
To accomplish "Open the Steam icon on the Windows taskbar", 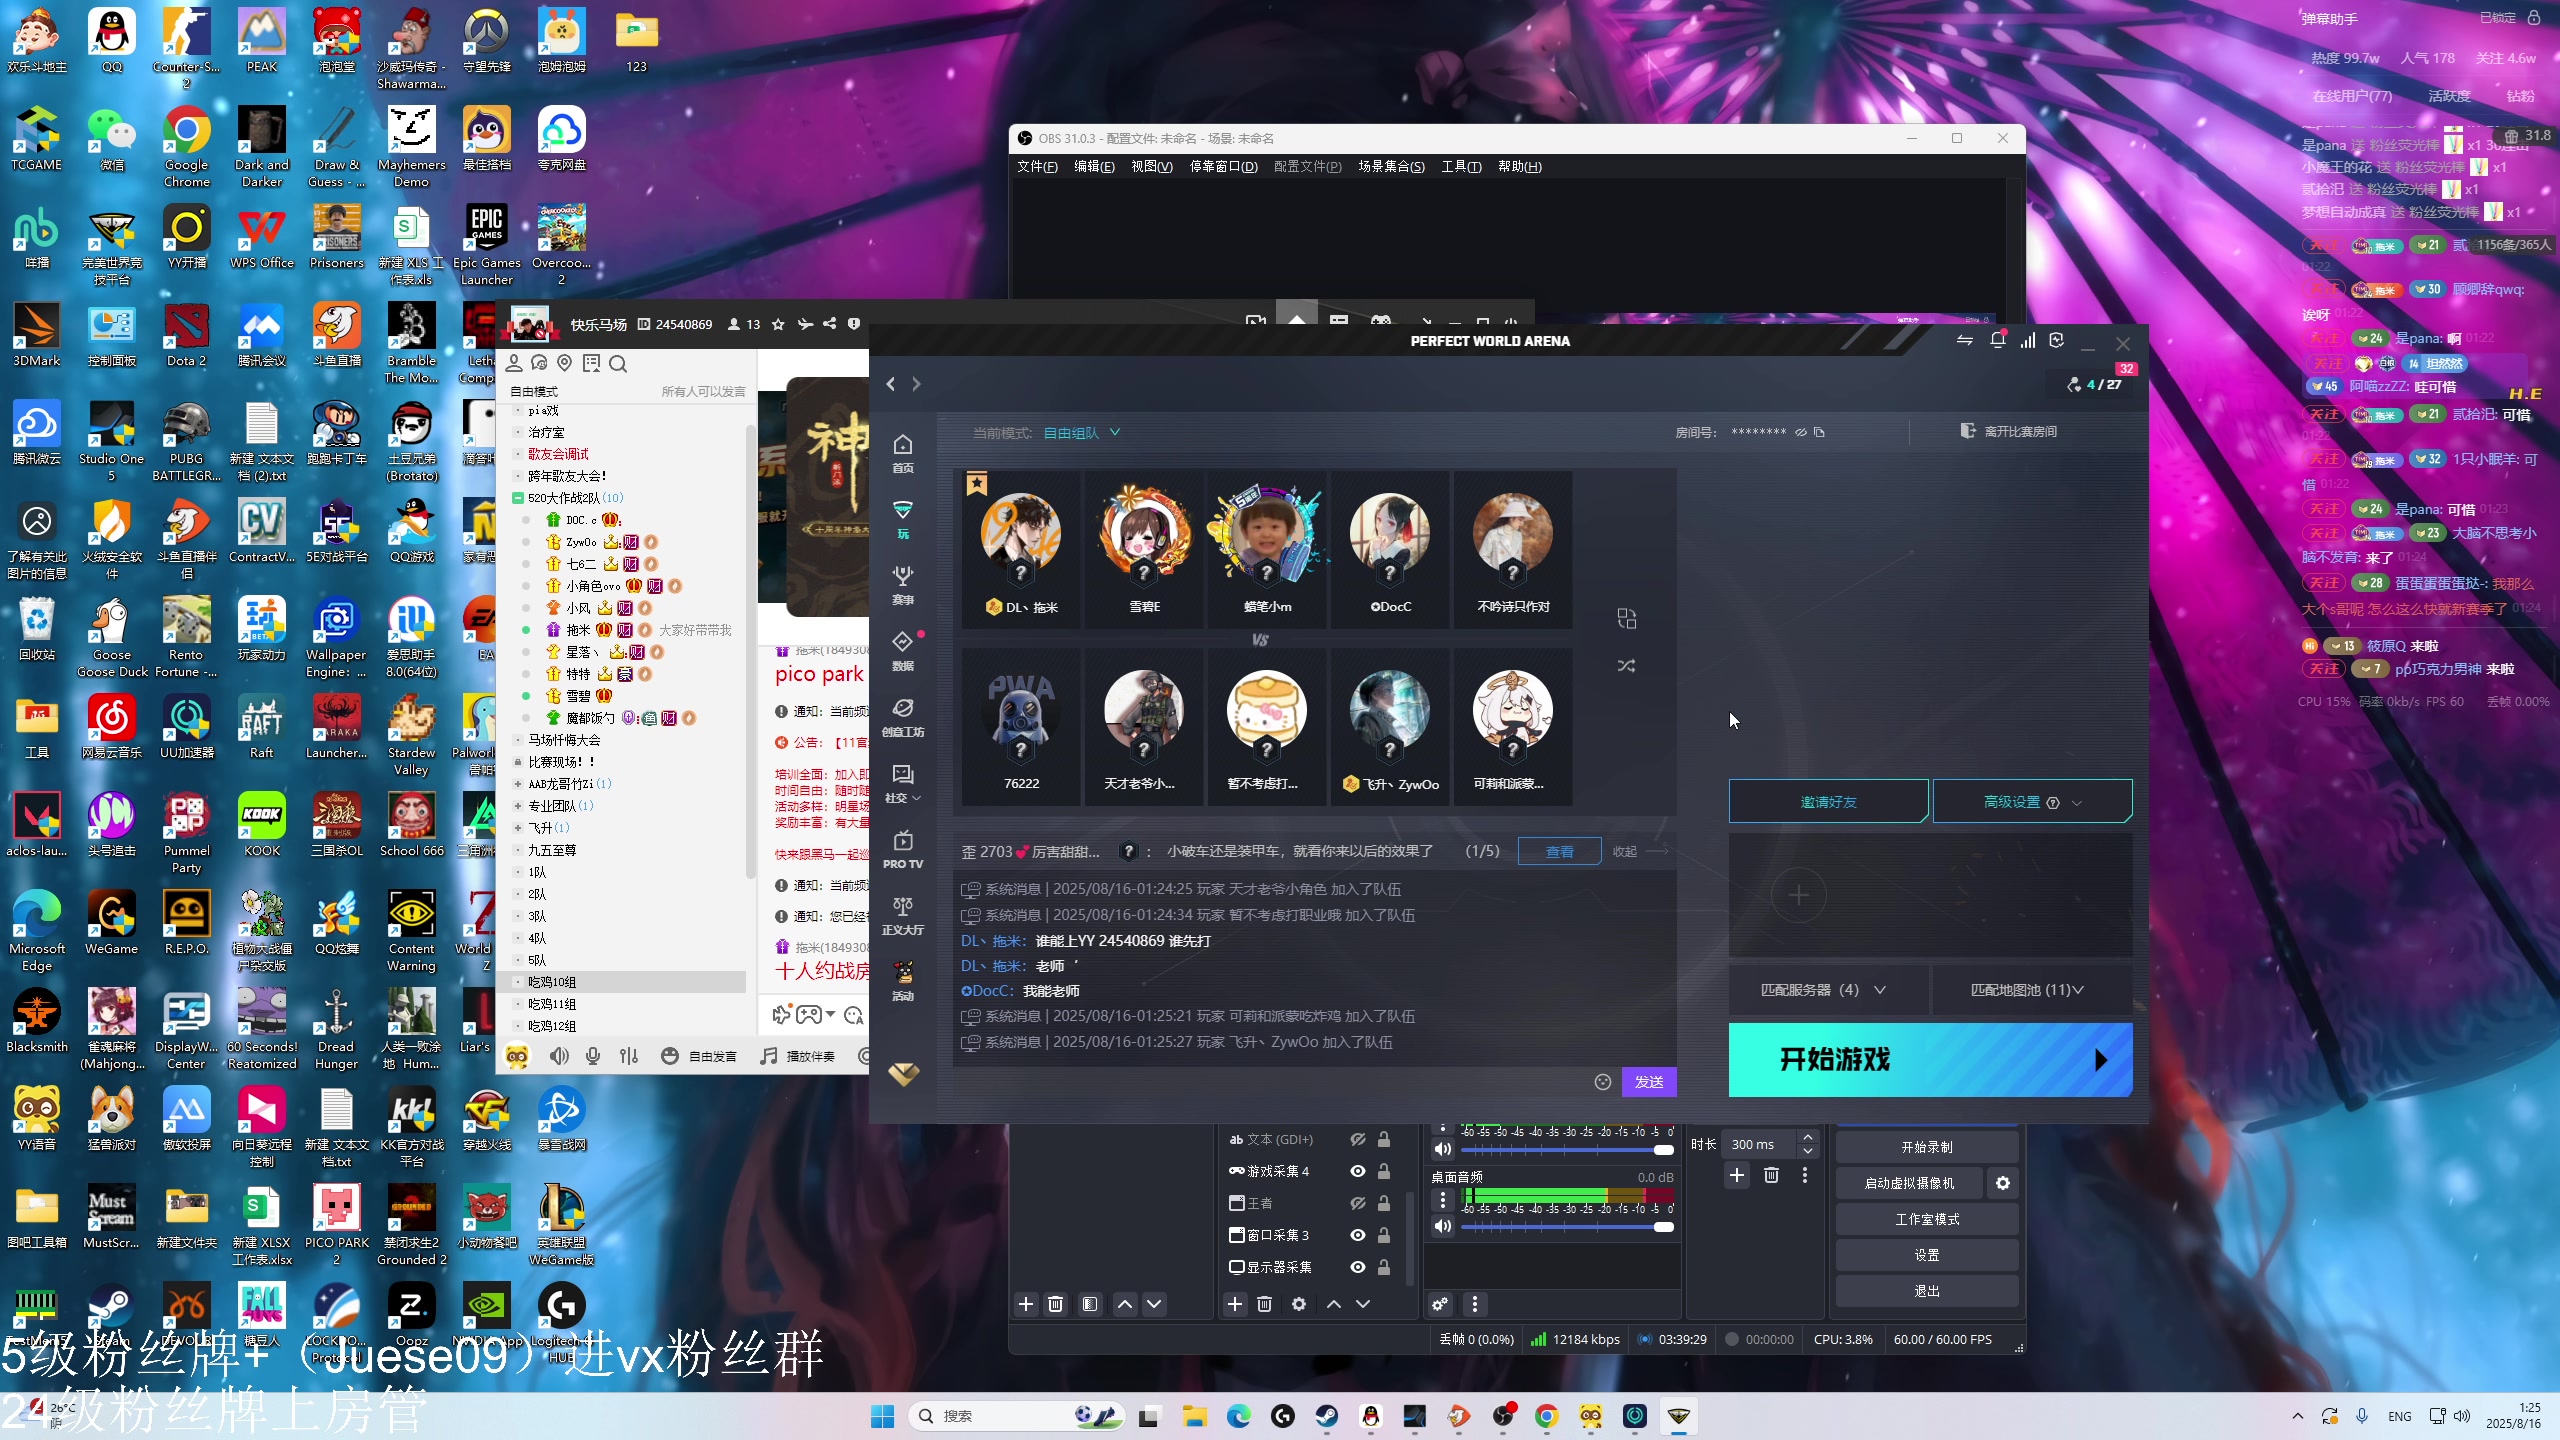I will point(1327,1416).
